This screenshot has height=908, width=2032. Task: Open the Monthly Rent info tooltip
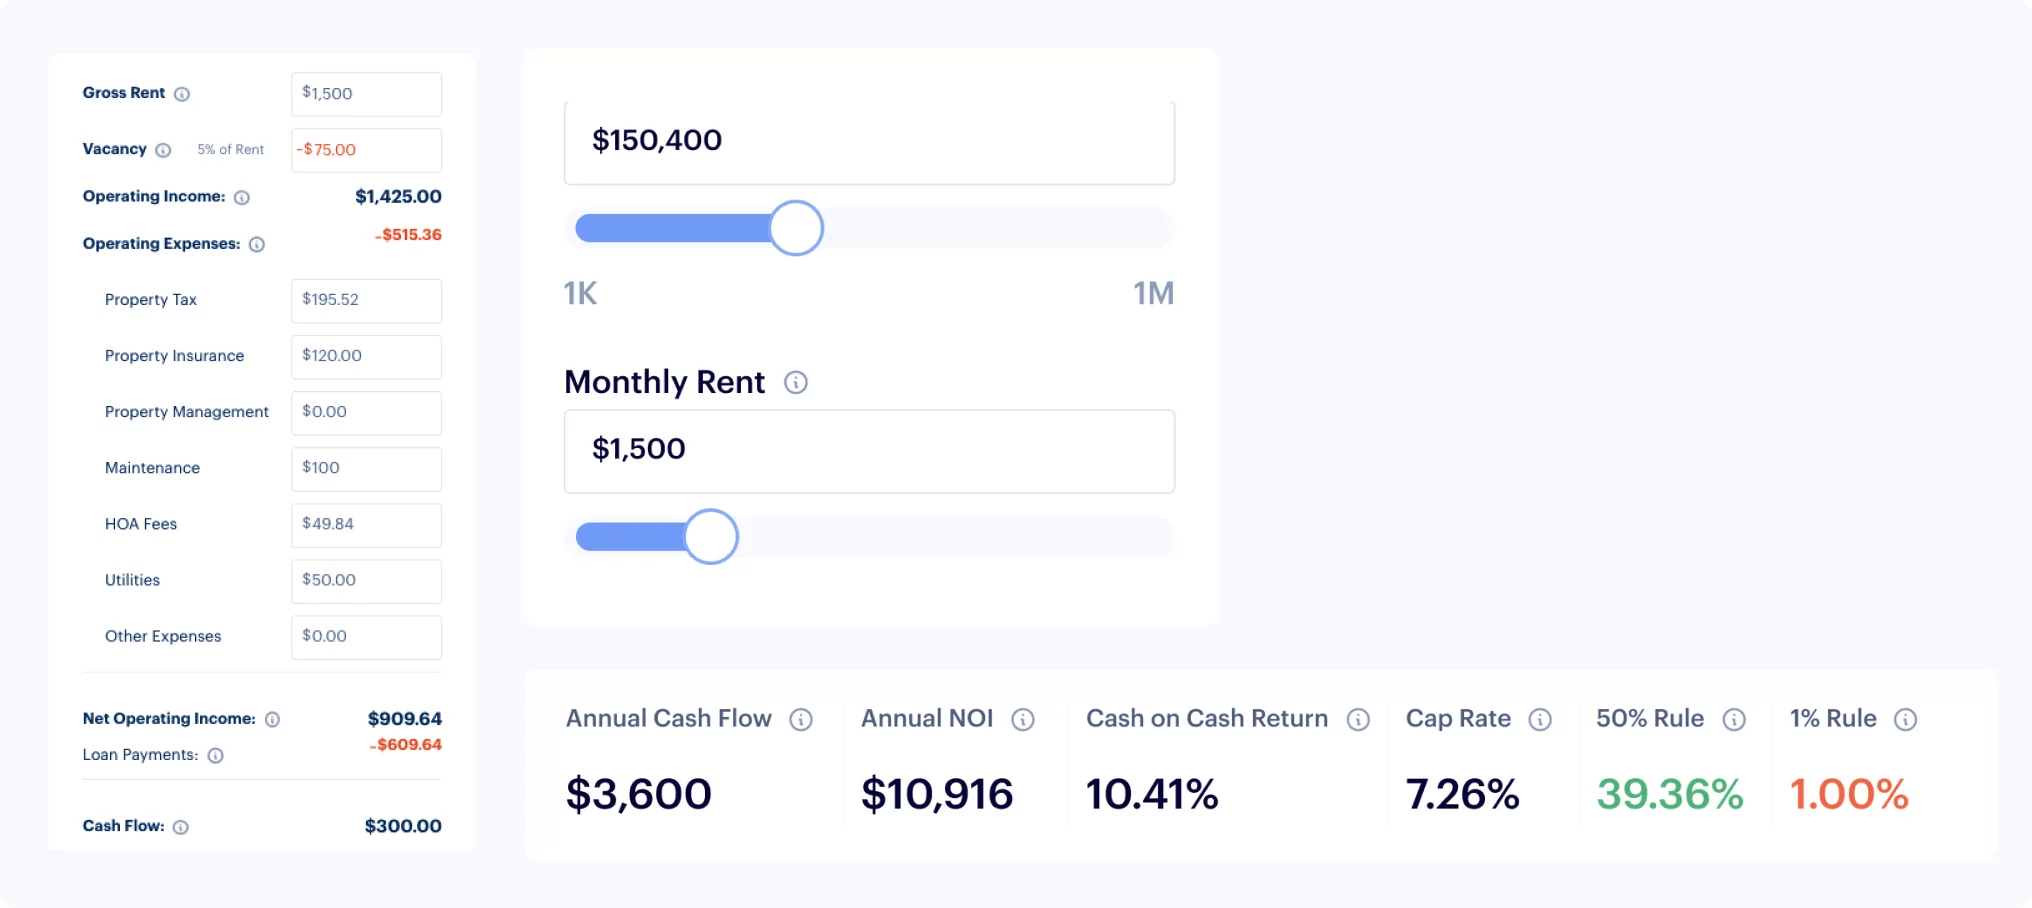coord(795,382)
